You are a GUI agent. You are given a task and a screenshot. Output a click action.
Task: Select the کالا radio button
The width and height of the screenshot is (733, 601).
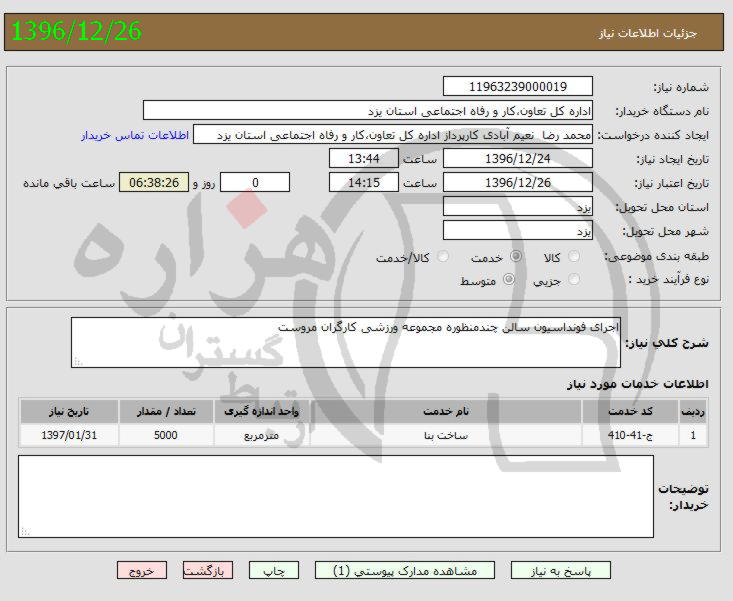click(574, 256)
